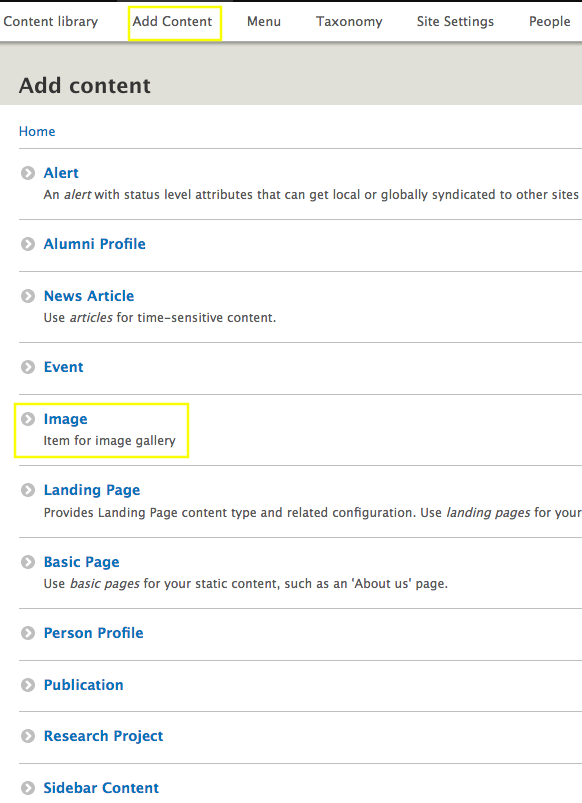Click the arrow icon beside Image
Image resolution: width=582 pixels, height=803 pixels.
(x=29, y=419)
